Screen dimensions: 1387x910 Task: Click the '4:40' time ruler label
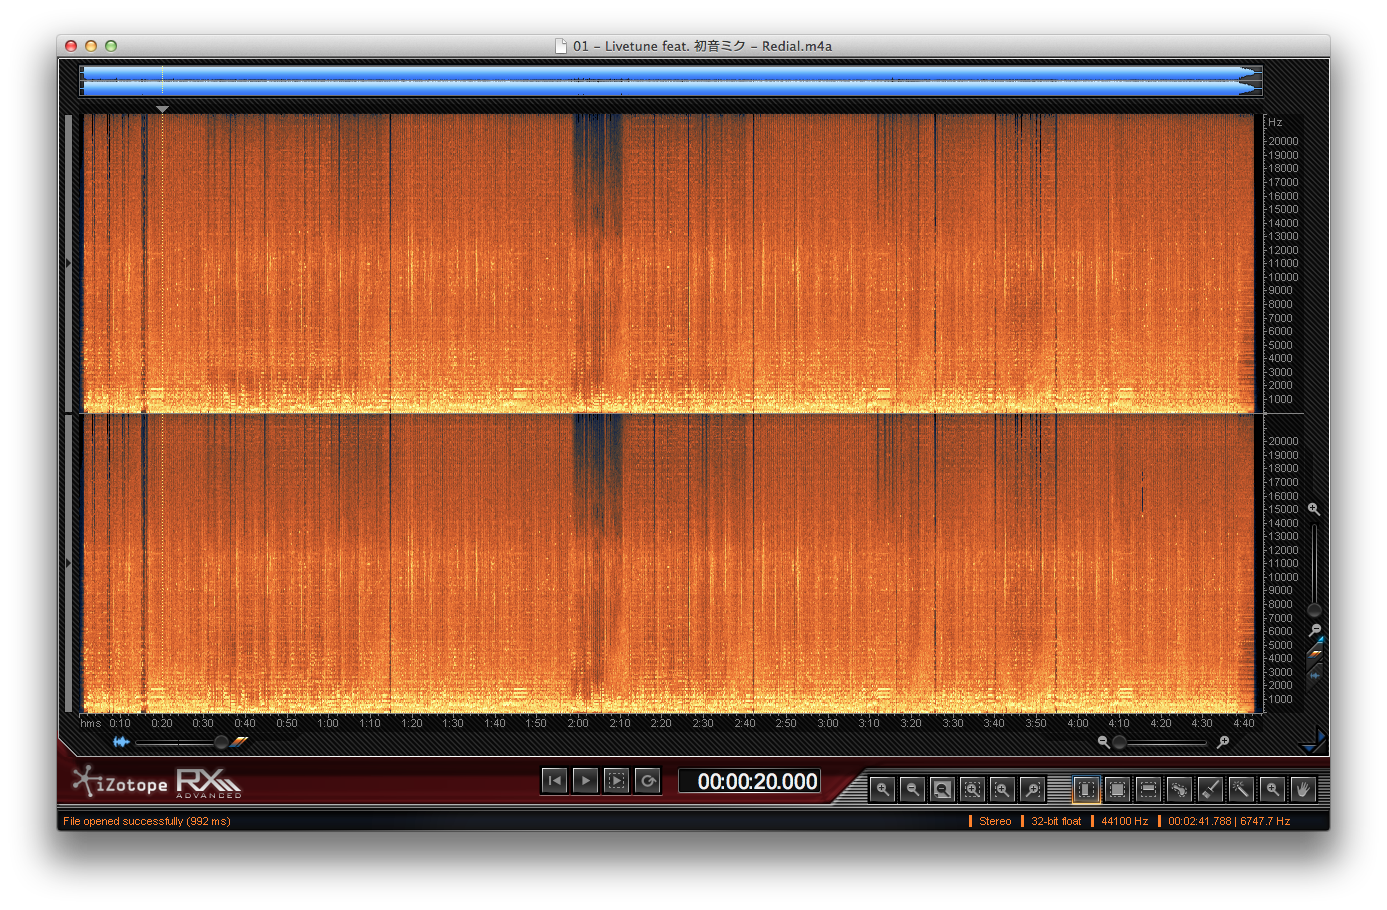click(x=1244, y=723)
